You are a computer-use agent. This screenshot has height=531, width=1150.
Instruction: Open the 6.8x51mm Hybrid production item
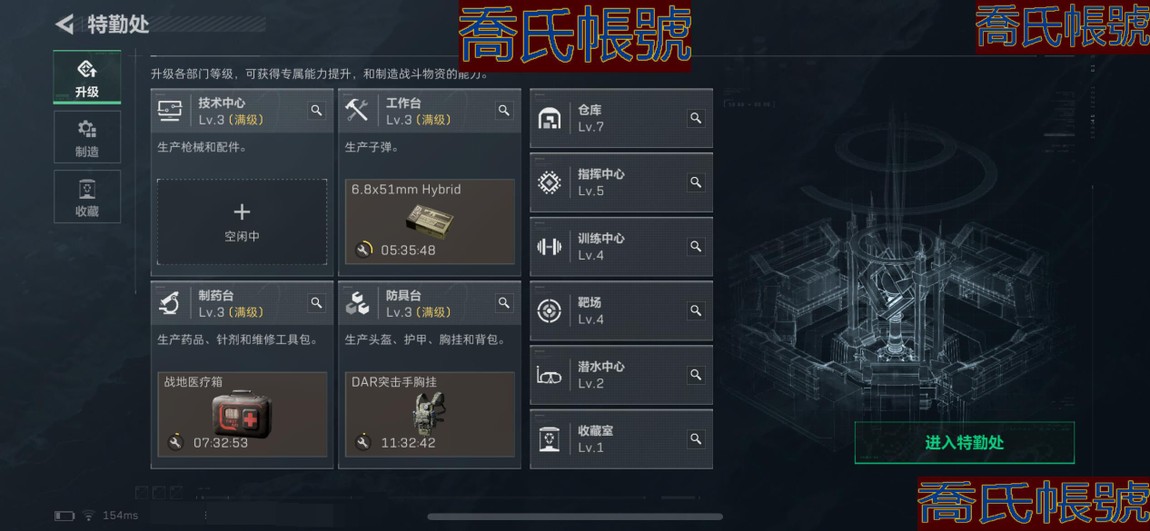click(x=430, y=221)
